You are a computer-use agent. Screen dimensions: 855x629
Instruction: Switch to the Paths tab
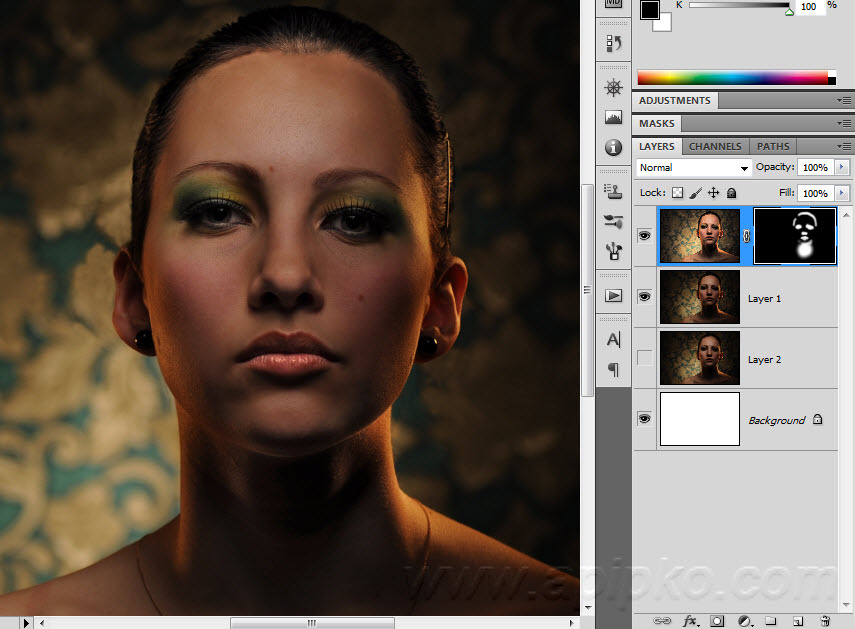pyautogui.click(x=773, y=146)
